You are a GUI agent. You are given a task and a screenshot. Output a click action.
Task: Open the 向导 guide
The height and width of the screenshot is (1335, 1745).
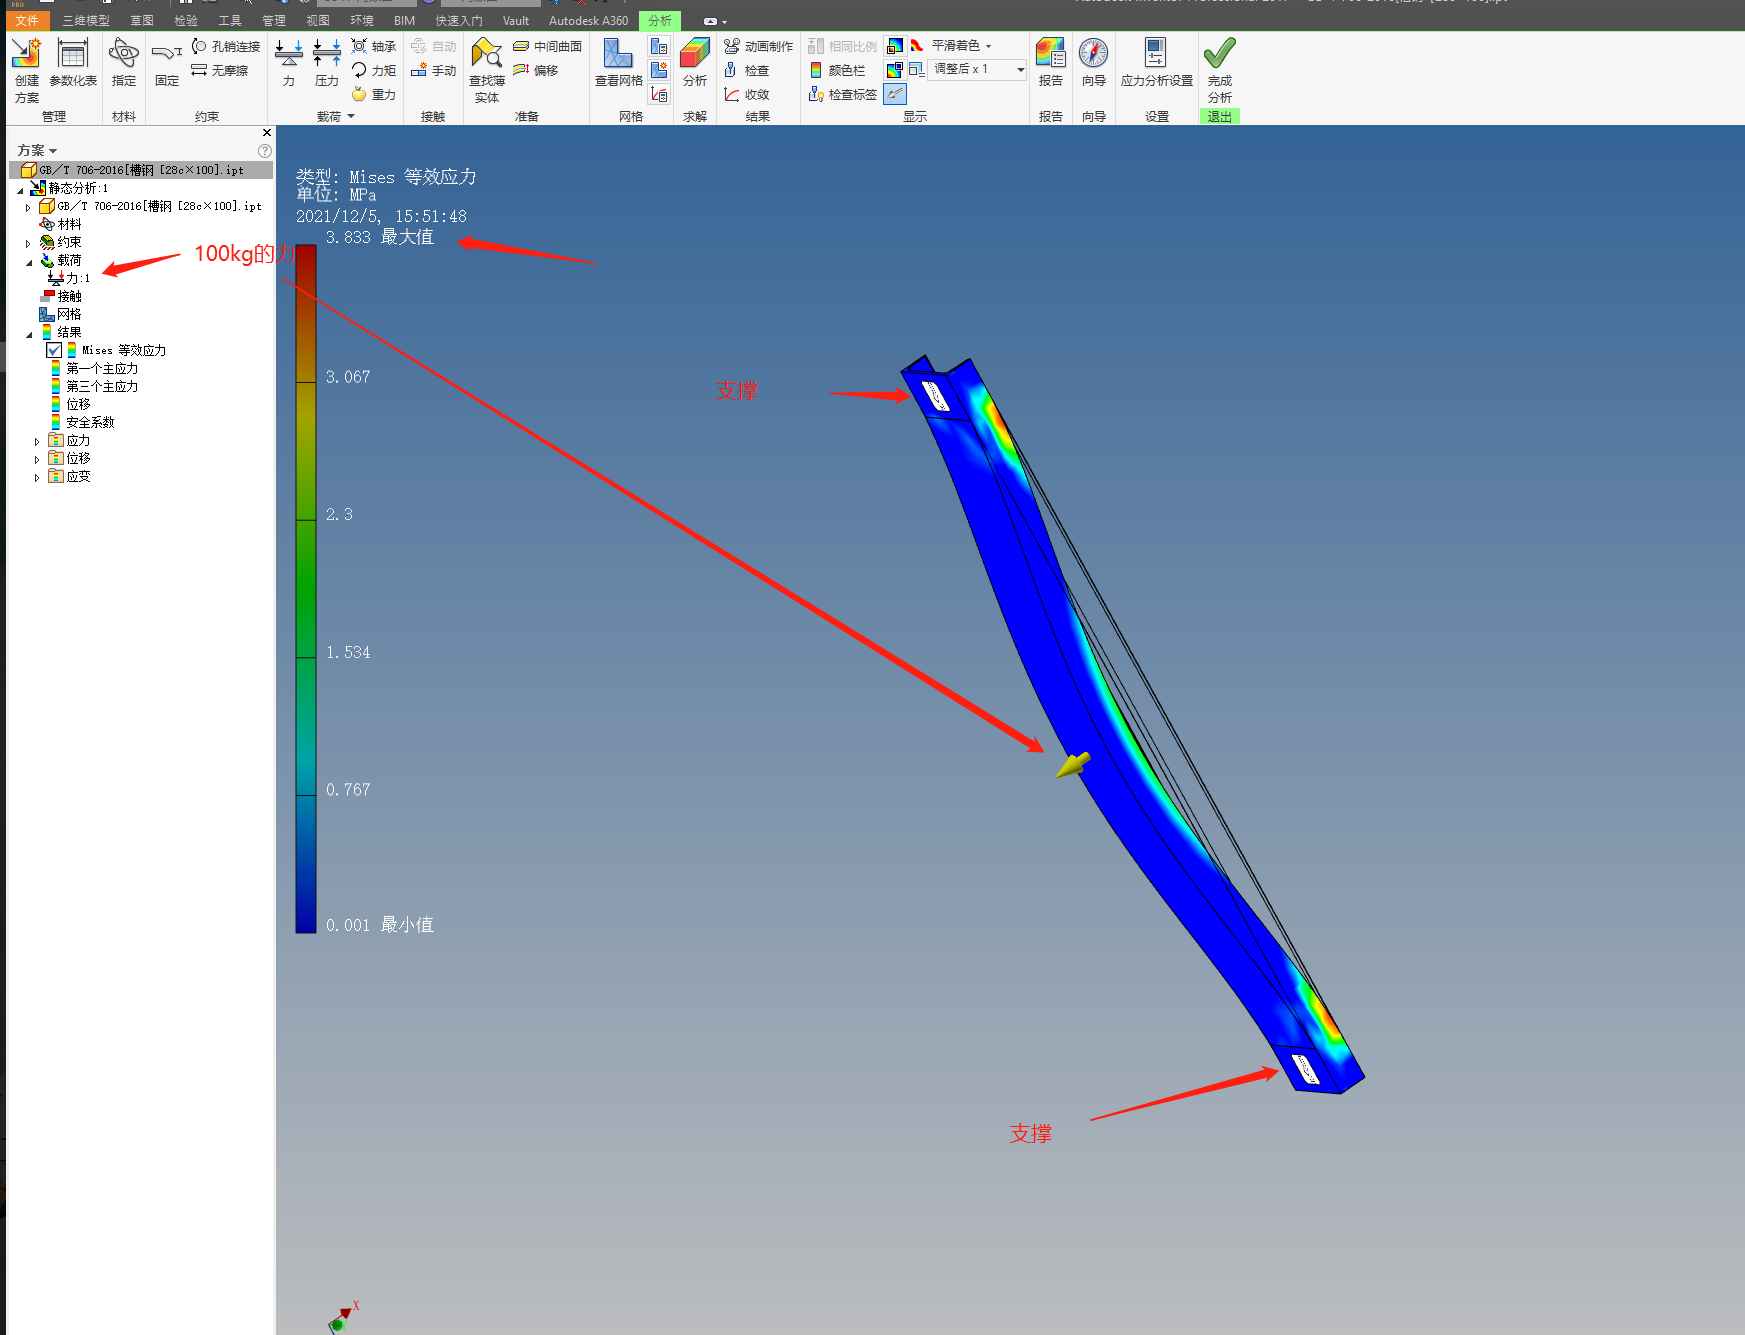[1094, 63]
